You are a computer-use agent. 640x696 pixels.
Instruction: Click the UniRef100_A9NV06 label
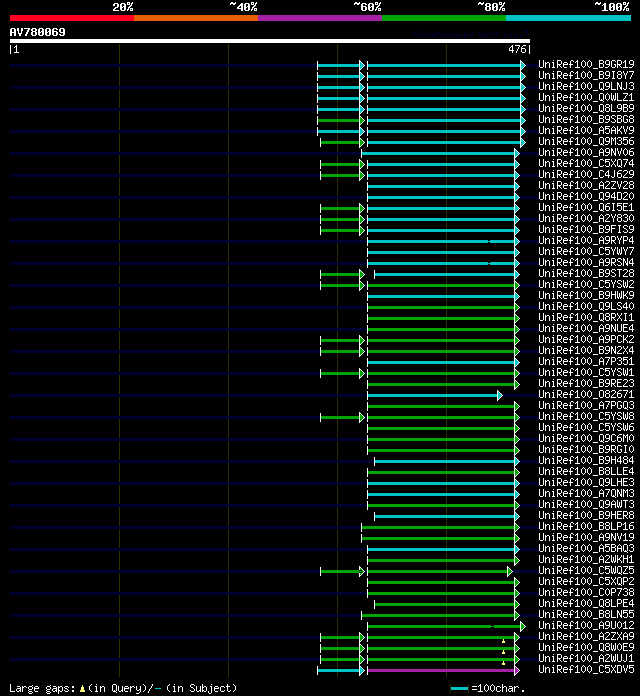(x=586, y=153)
